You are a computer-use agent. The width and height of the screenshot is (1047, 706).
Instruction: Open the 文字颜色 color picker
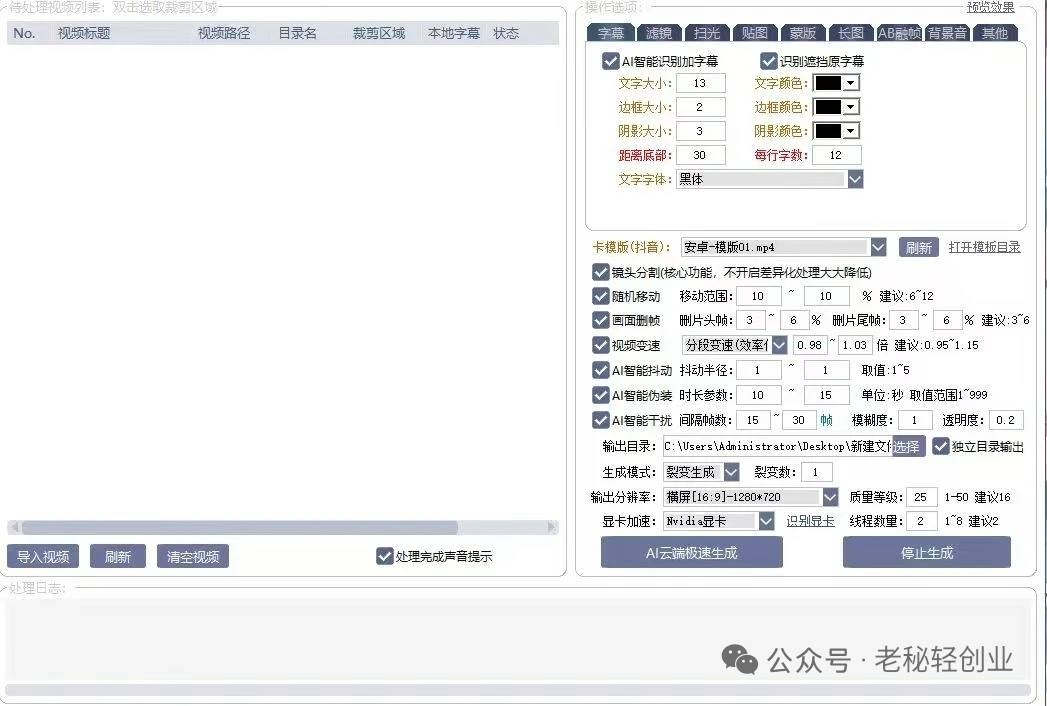[x=836, y=83]
